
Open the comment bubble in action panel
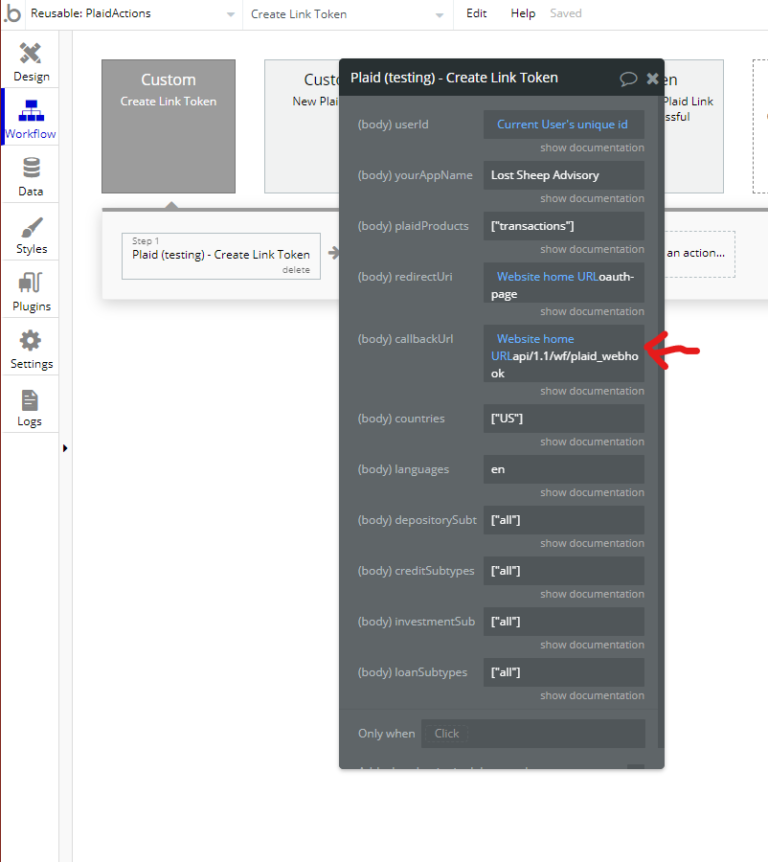point(628,79)
